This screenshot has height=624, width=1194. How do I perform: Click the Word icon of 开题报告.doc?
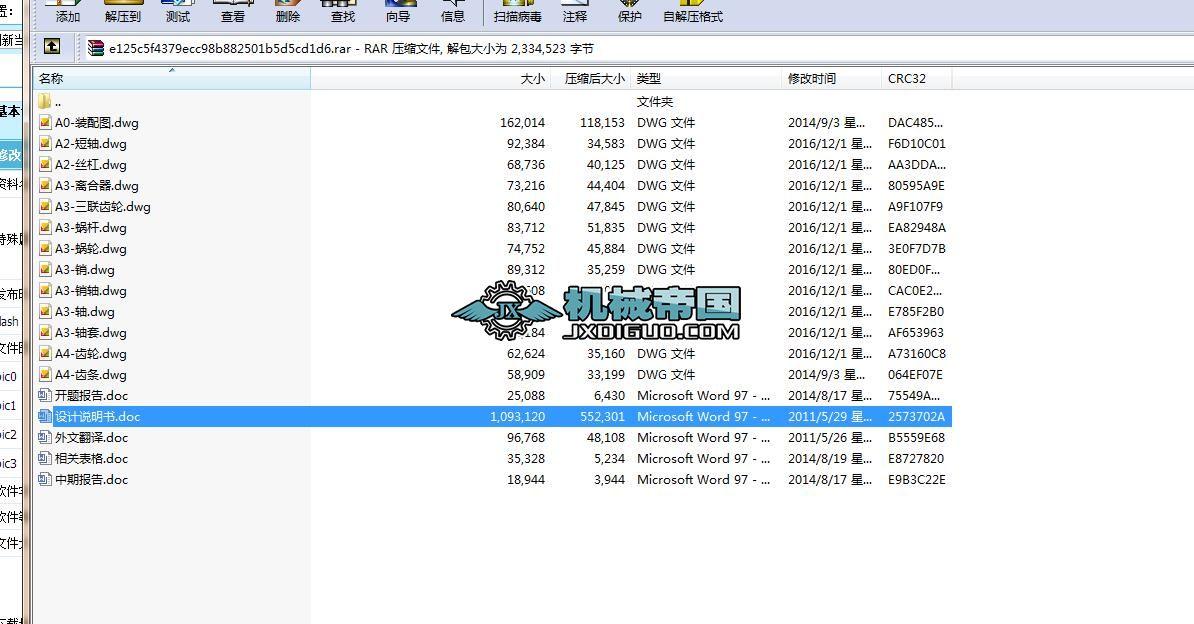click(45, 395)
